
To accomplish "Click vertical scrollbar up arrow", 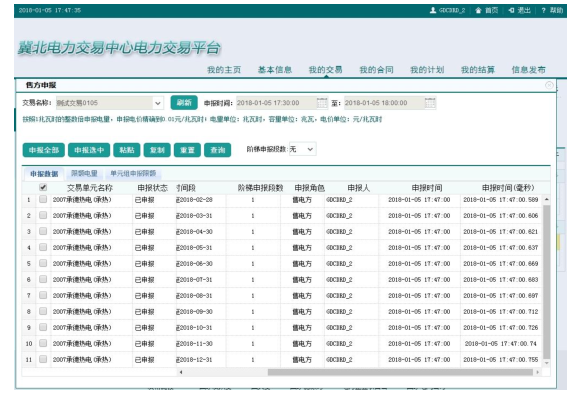I will [x=547, y=199].
